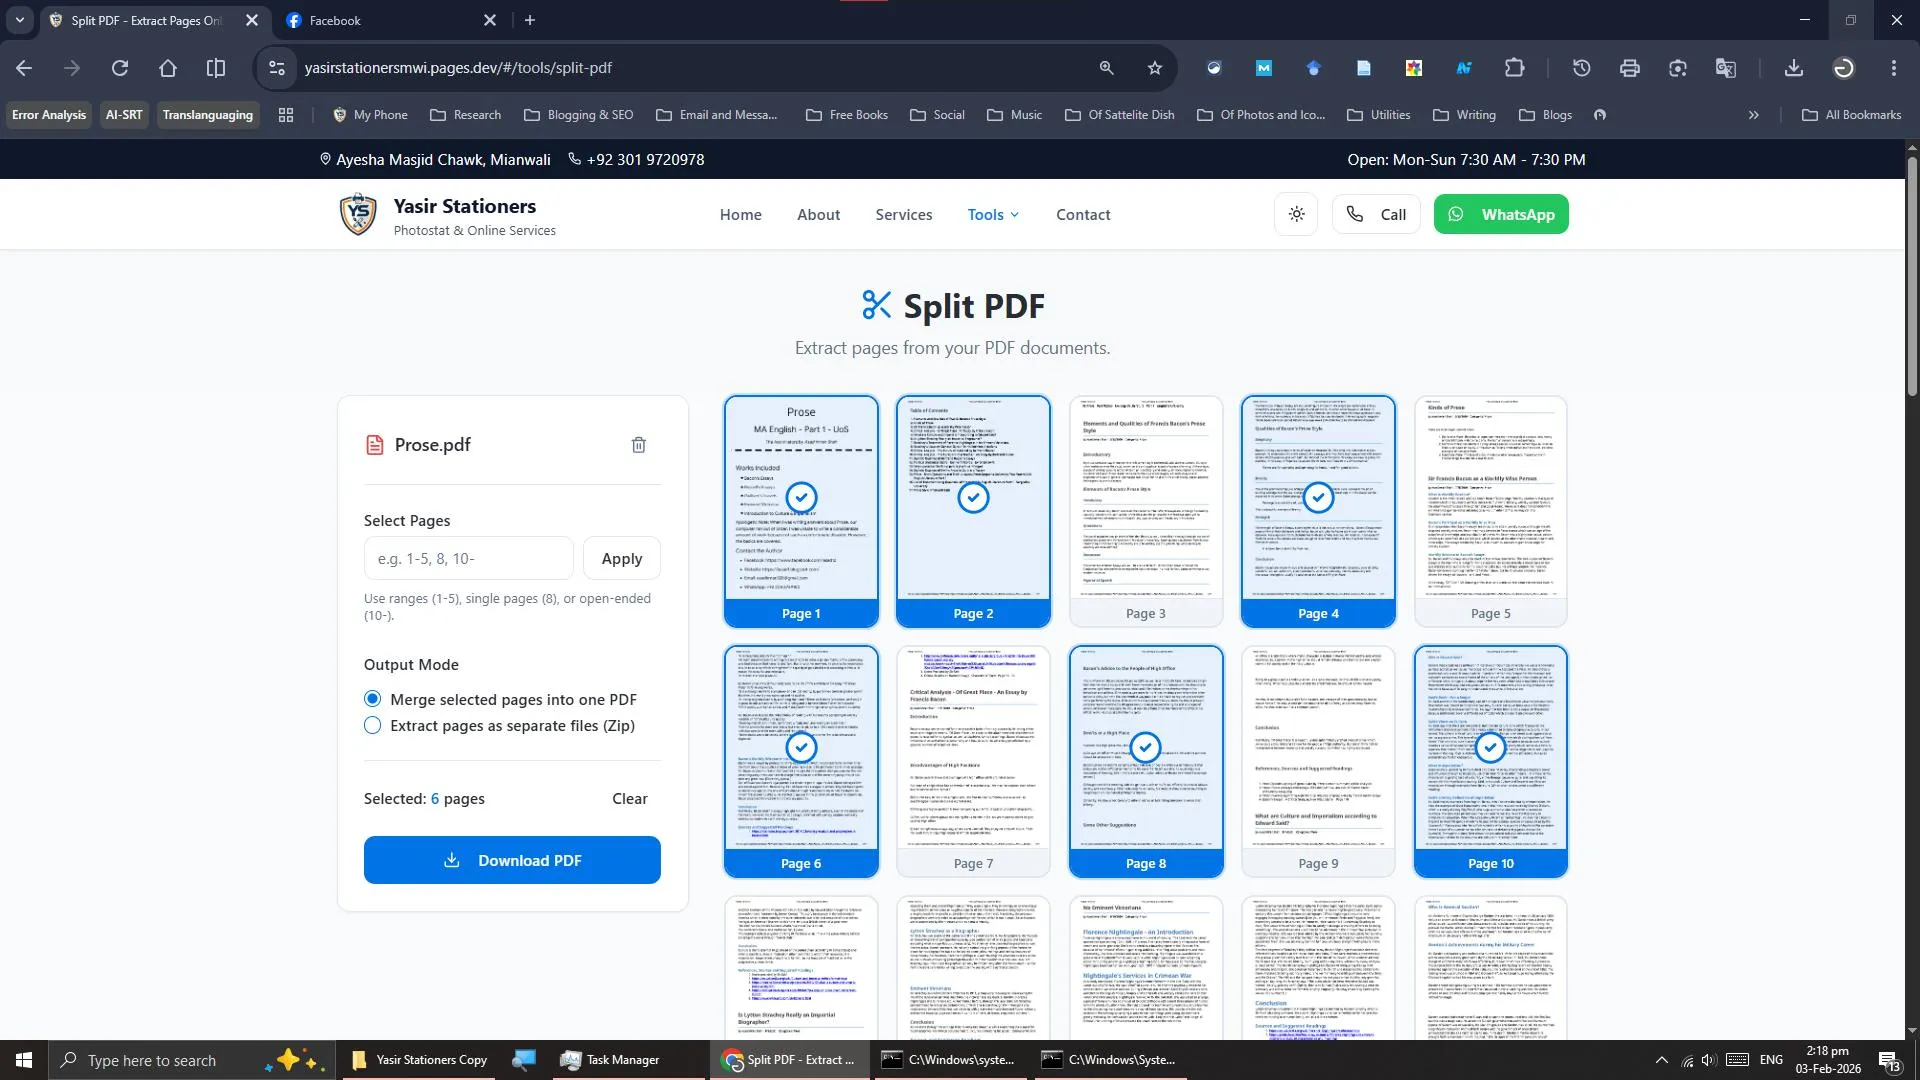This screenshot has height=1080, width=1920.
Task: Toggle light/dark theme sun icon
Action: tap(1296, 214)
